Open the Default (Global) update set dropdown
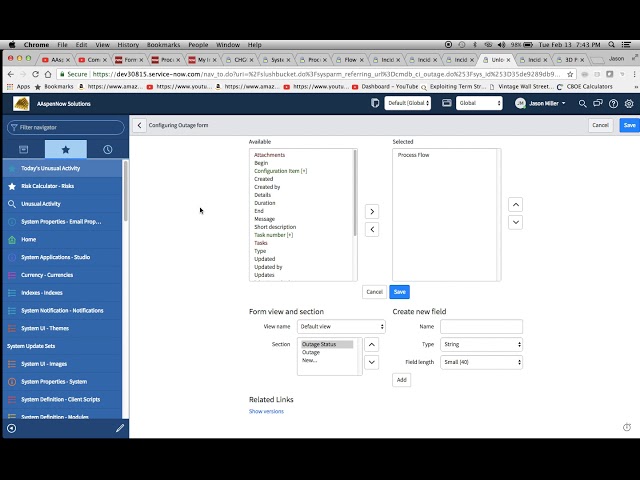 tap(407, 103)
